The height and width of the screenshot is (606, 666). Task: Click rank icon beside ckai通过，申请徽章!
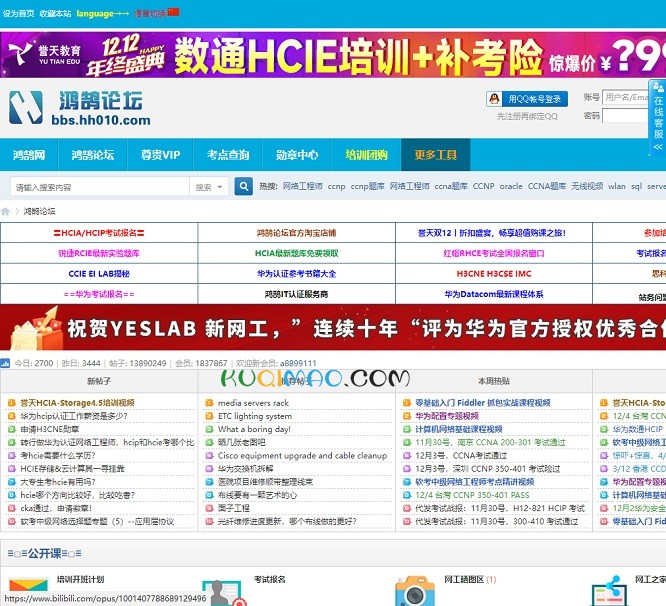(x=12, y=508)
